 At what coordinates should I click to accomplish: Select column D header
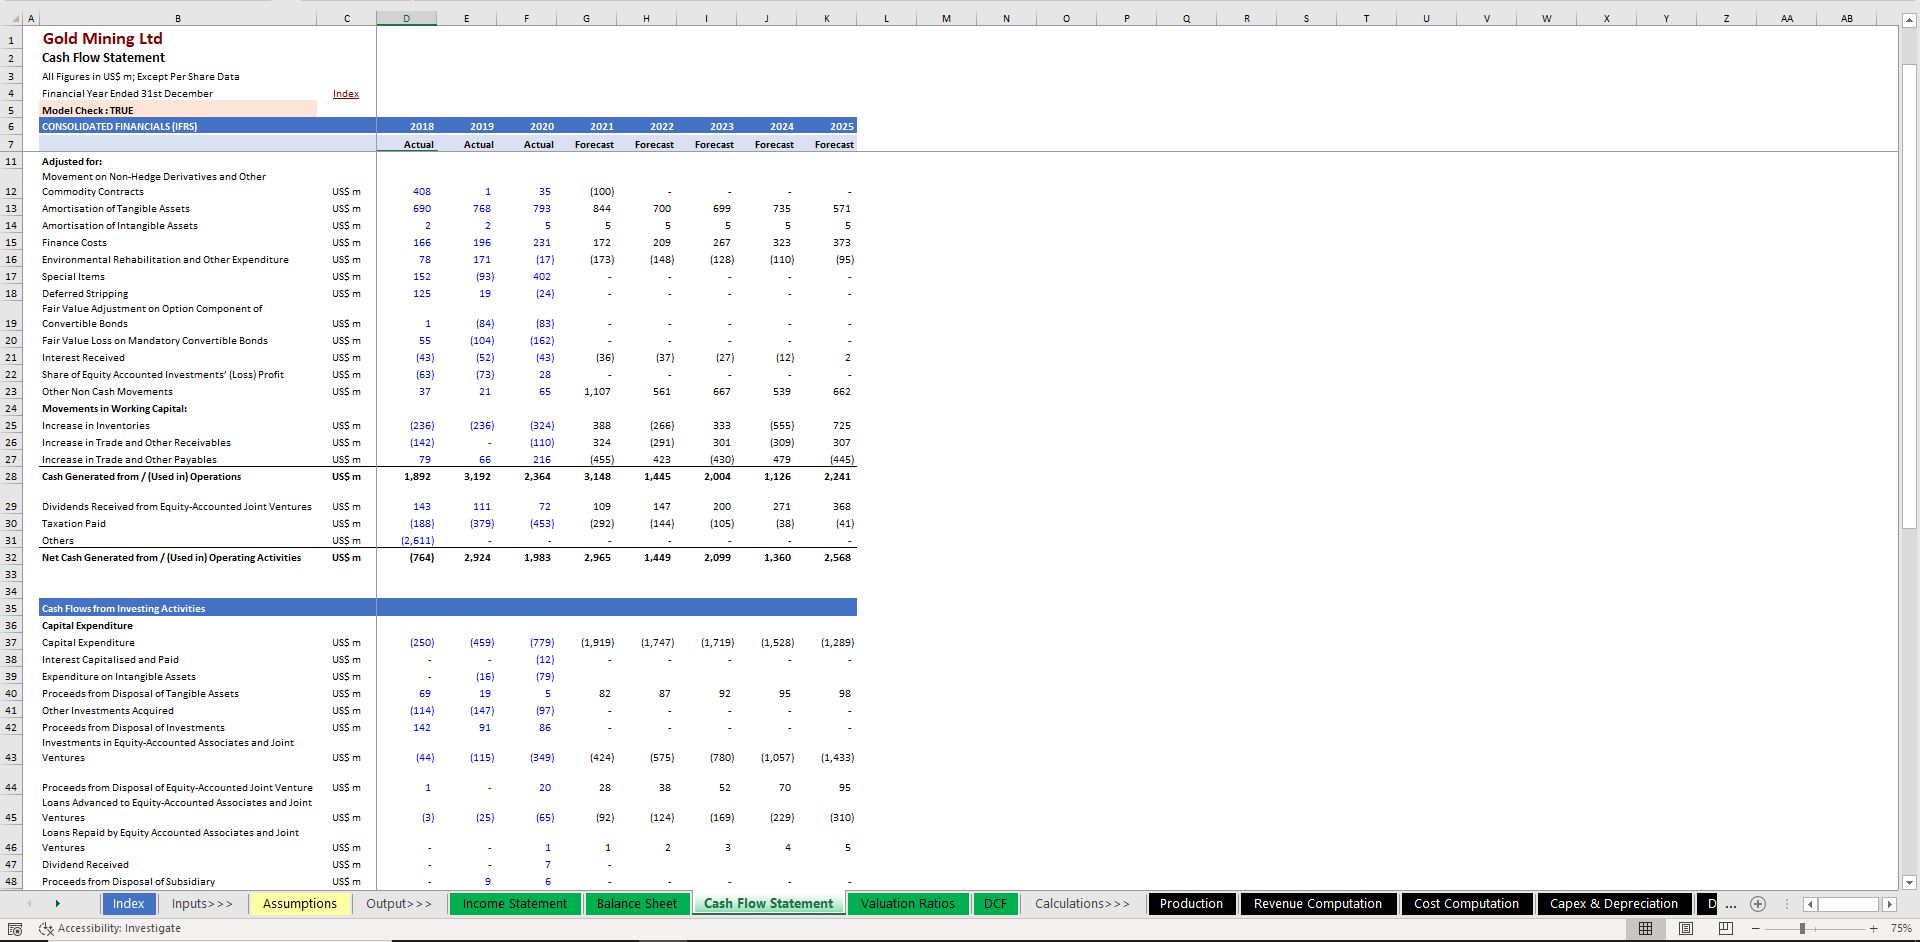pyautogui.click(x=406, y=18)
